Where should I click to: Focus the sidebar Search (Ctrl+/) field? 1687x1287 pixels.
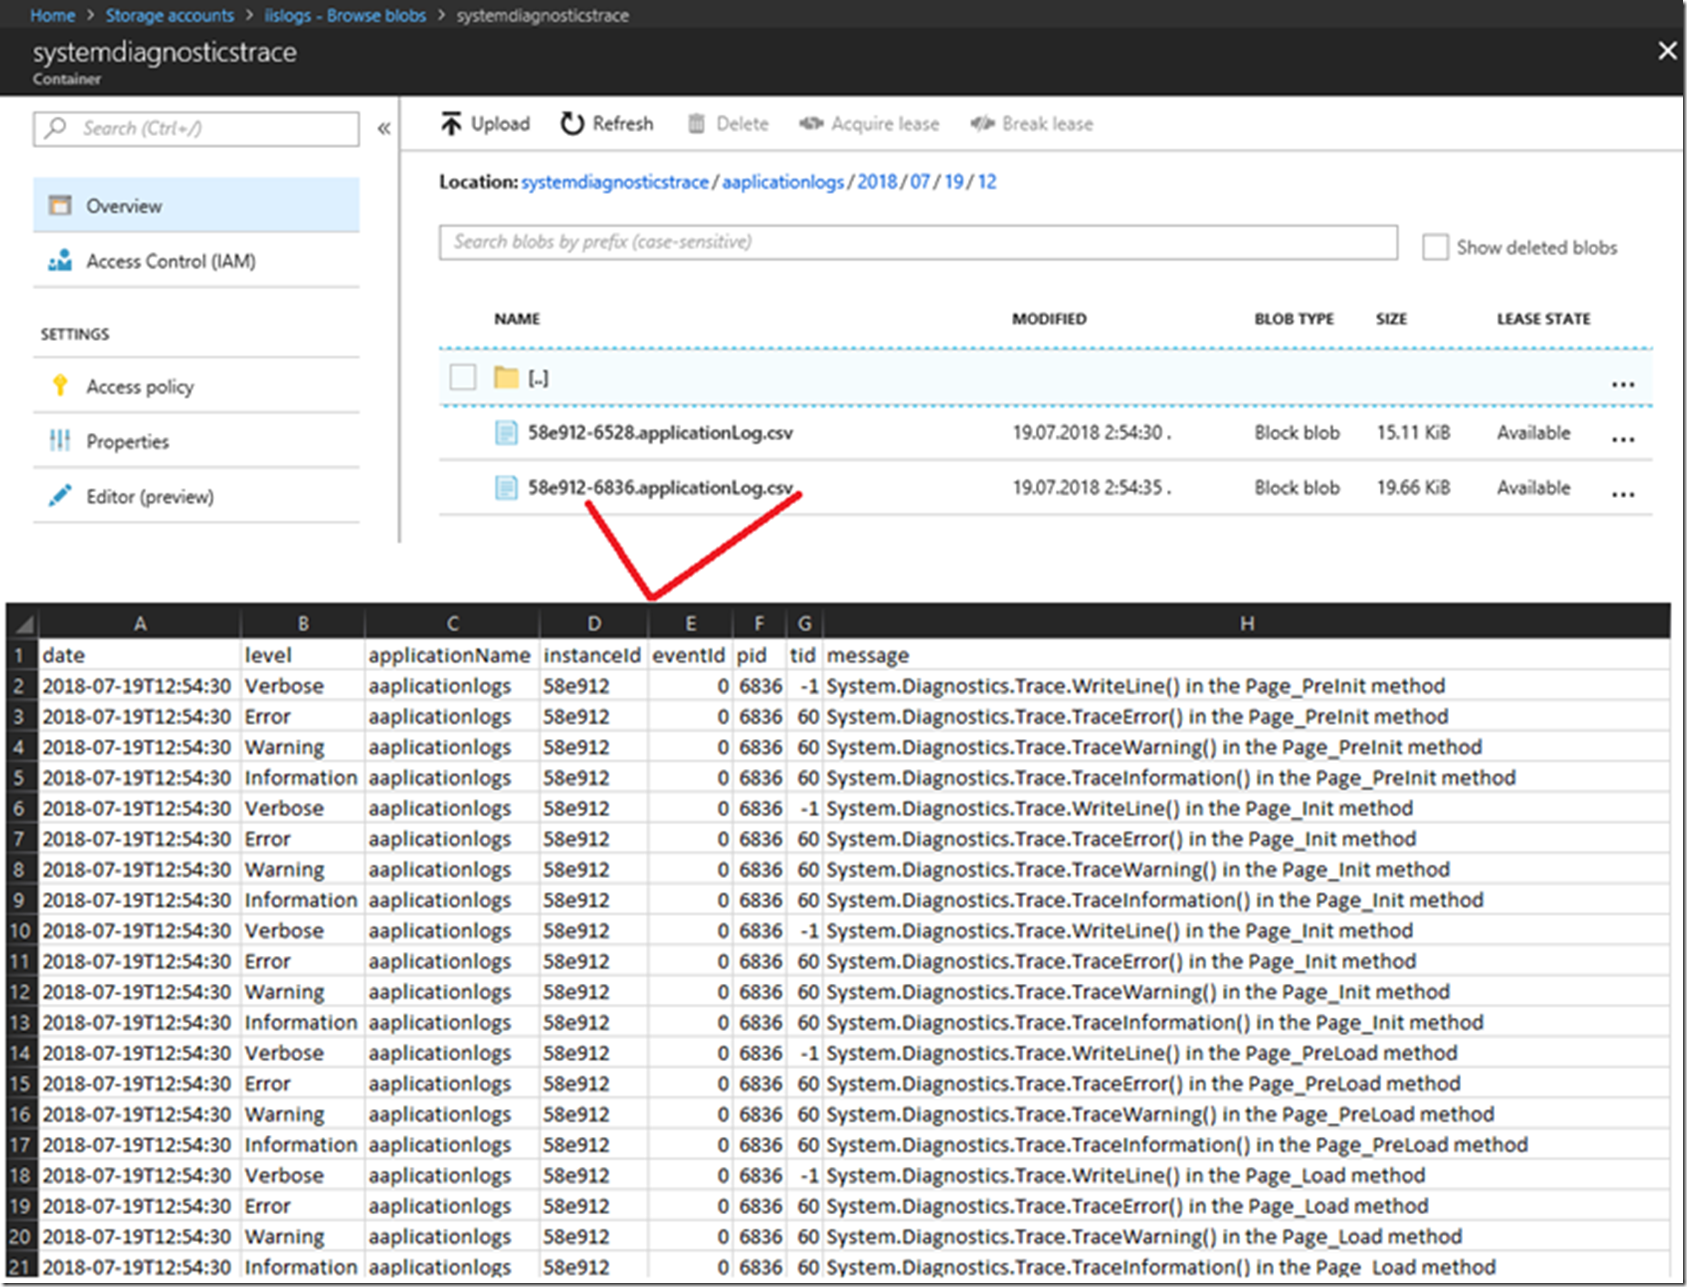click(196, 128)
